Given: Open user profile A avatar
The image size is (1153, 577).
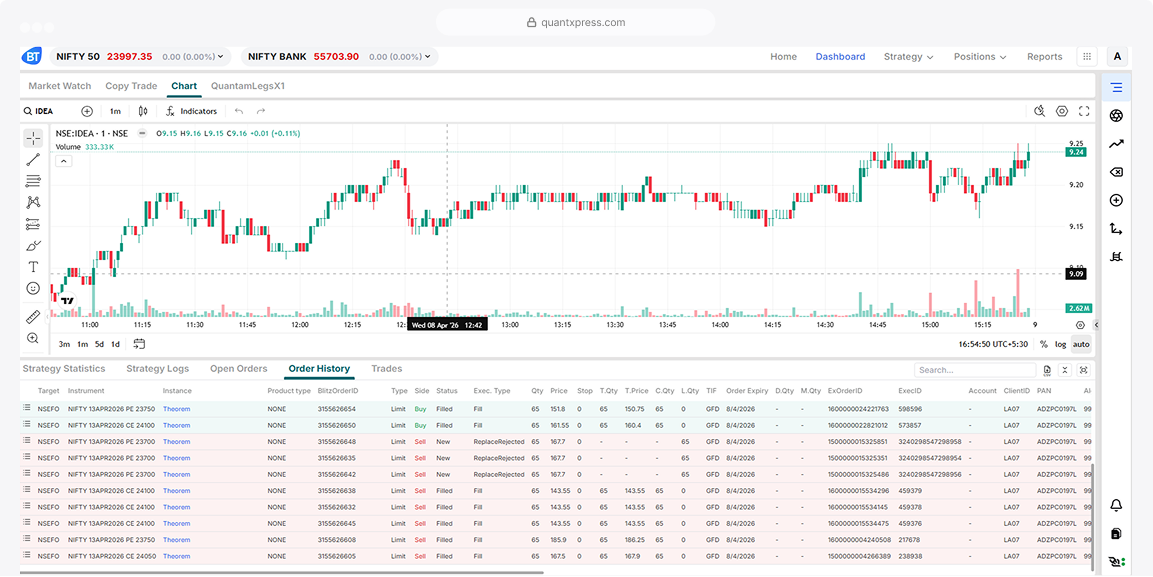Looking at the screenshot, I should 1117,57.
